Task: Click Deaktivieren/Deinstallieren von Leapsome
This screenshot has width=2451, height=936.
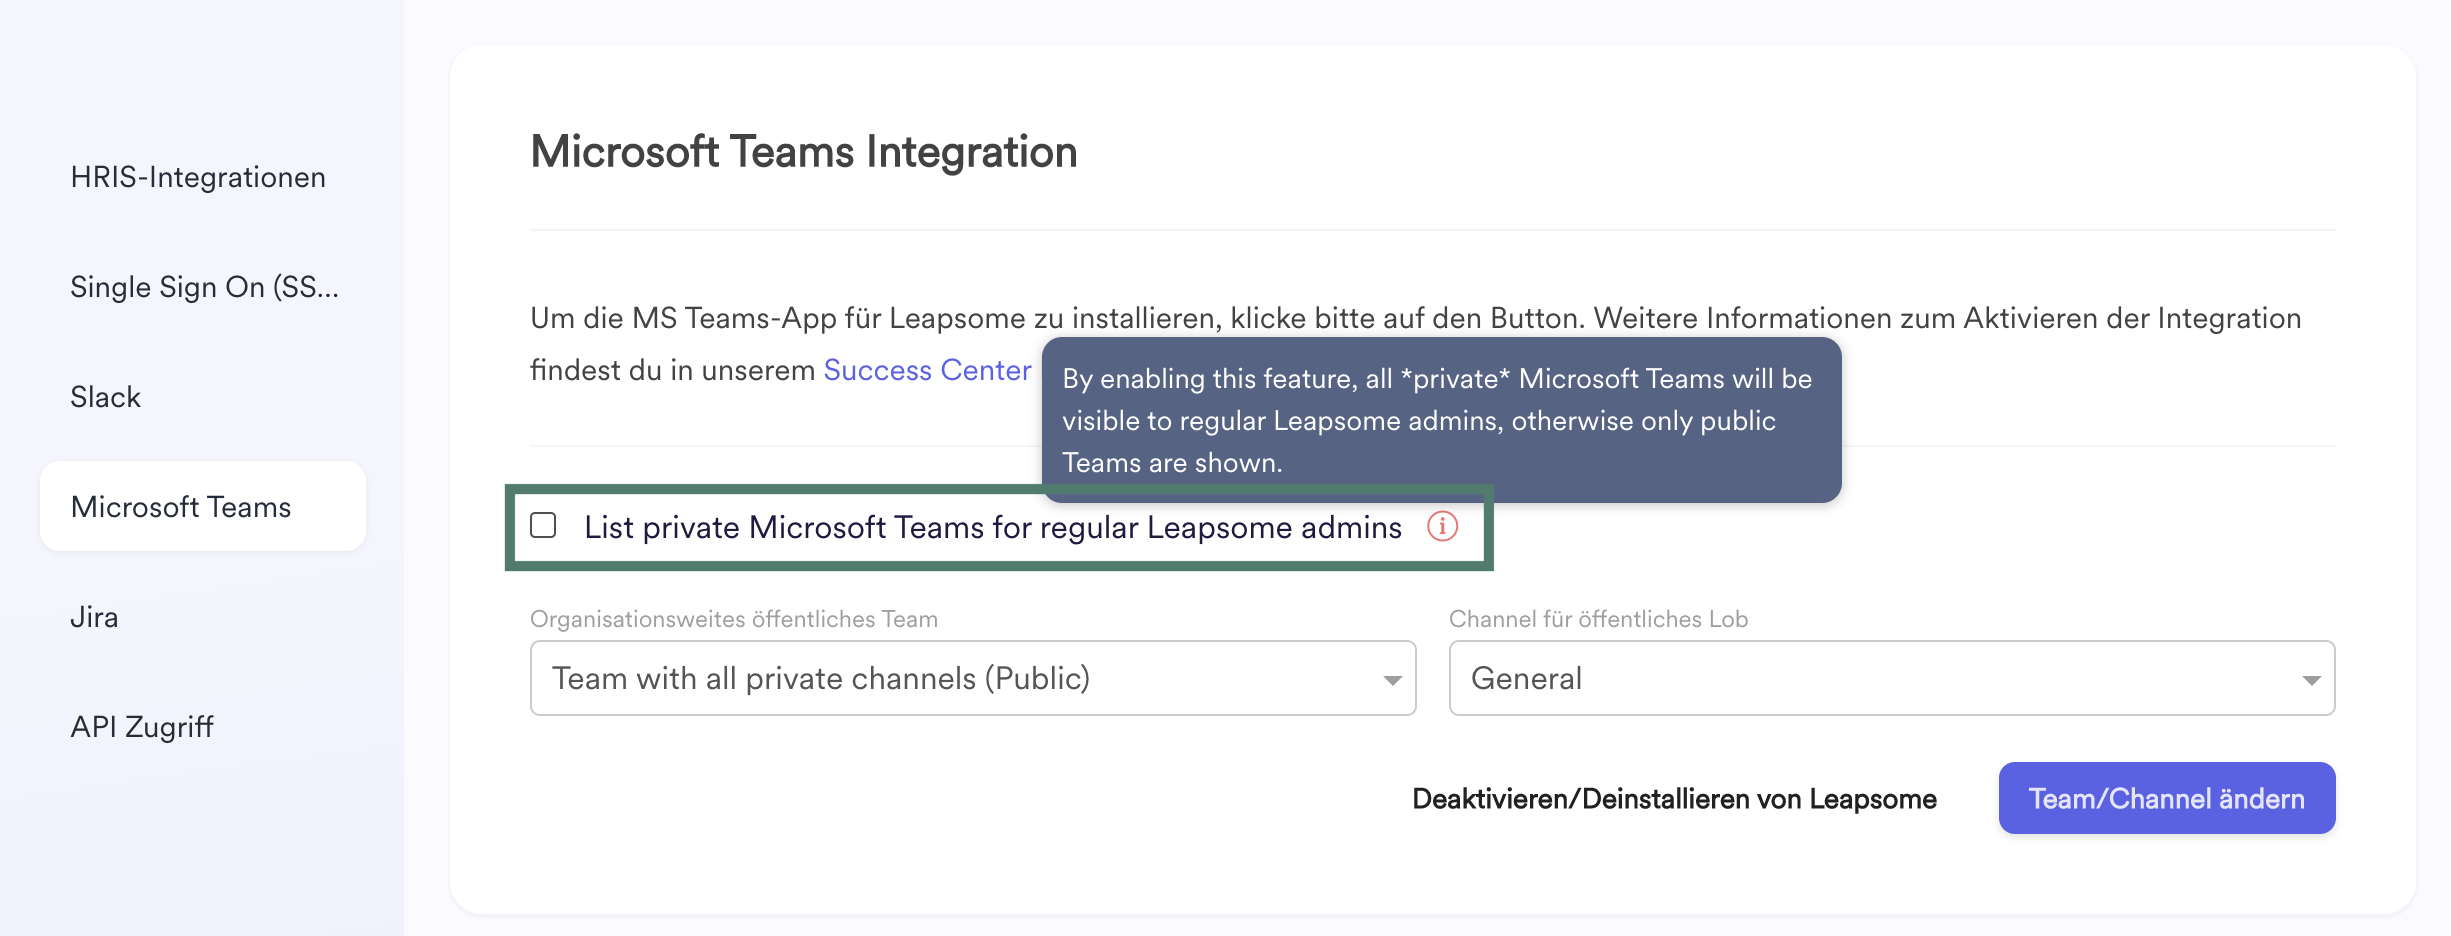Action: (1674, 799)
